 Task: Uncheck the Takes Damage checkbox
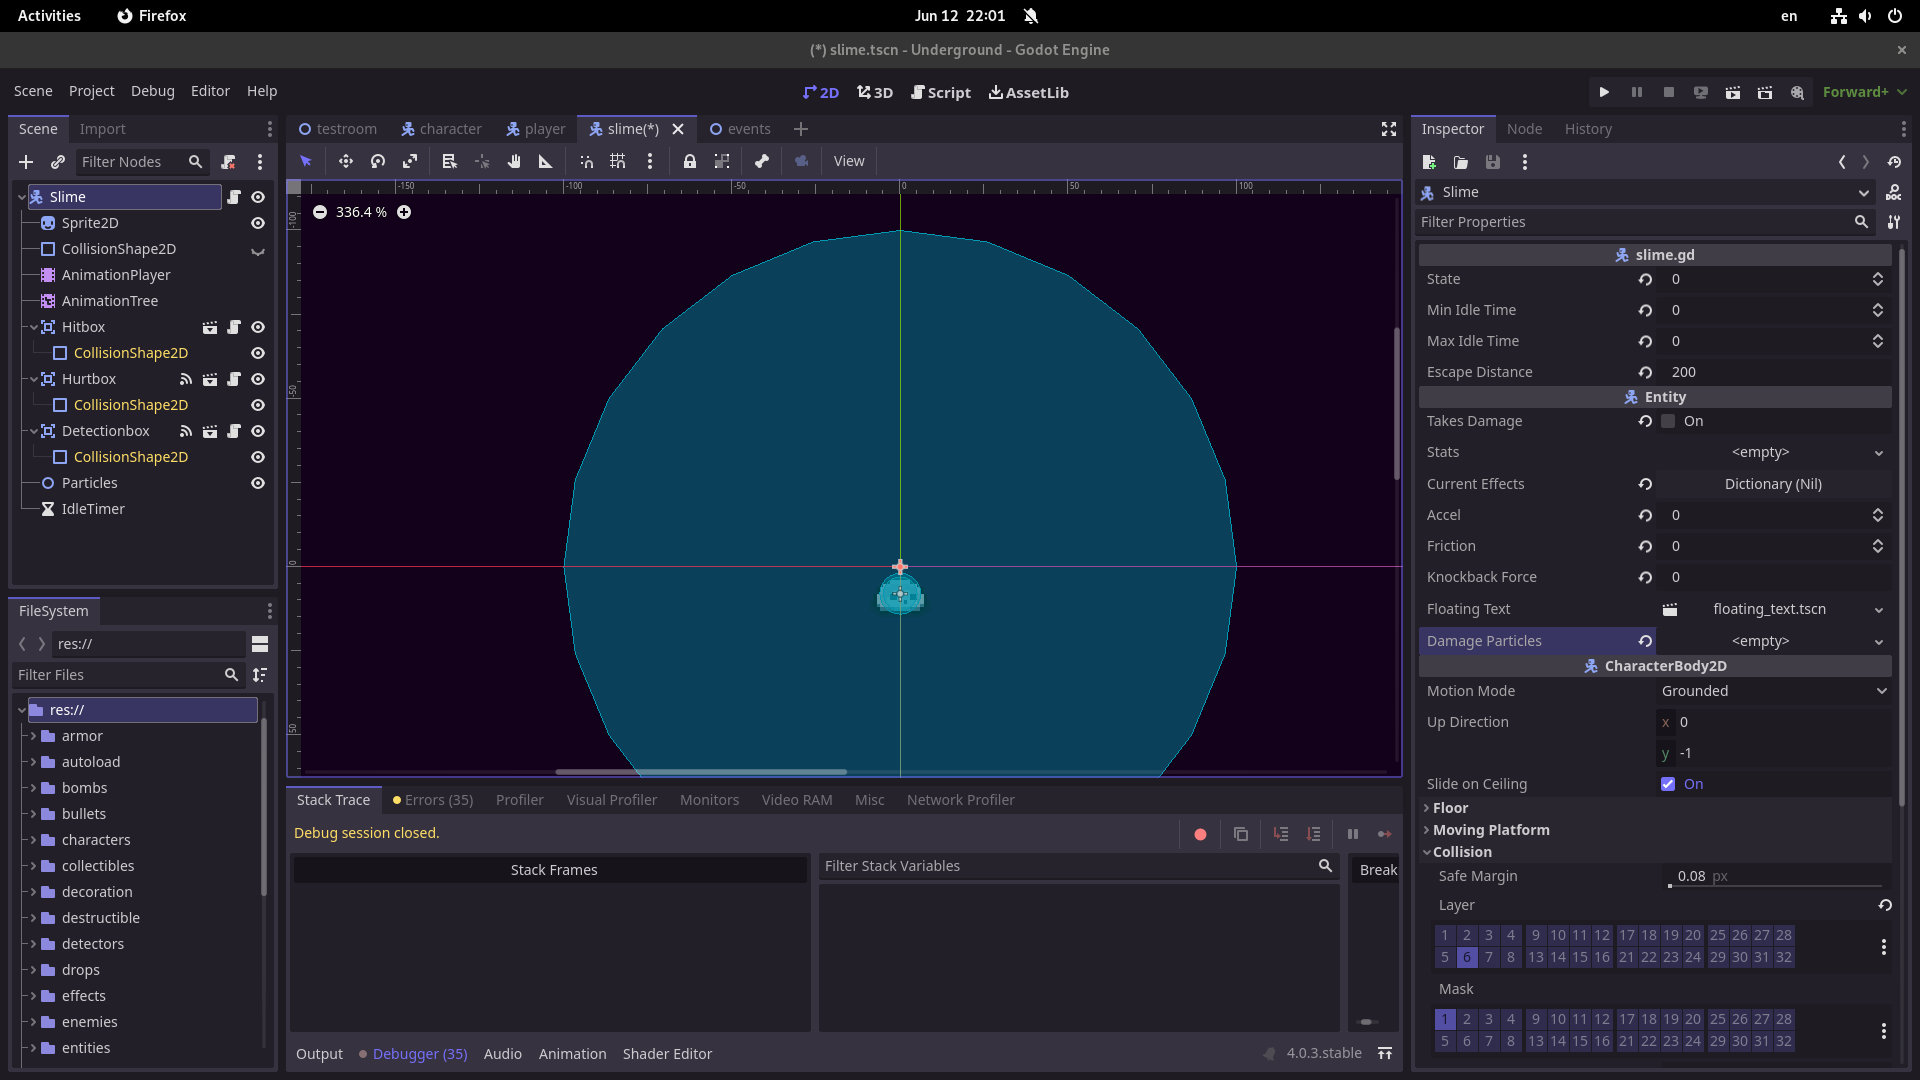(x=1667, y=421)
